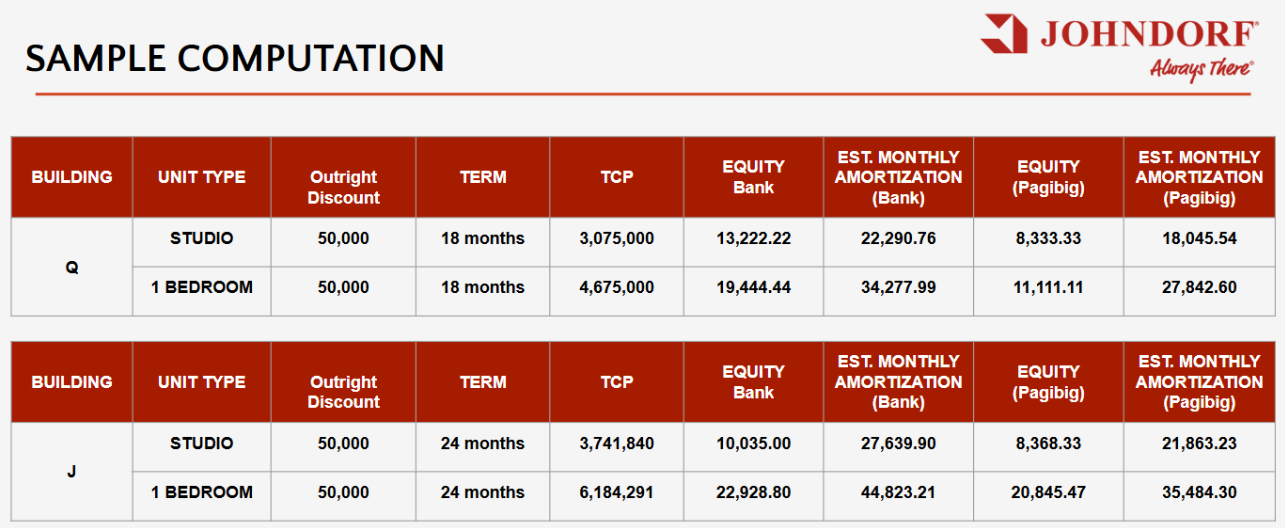Select the 13,222.22 bank equity cell
This screenshot has height=528, width=1285.
(x=753, y=239)
